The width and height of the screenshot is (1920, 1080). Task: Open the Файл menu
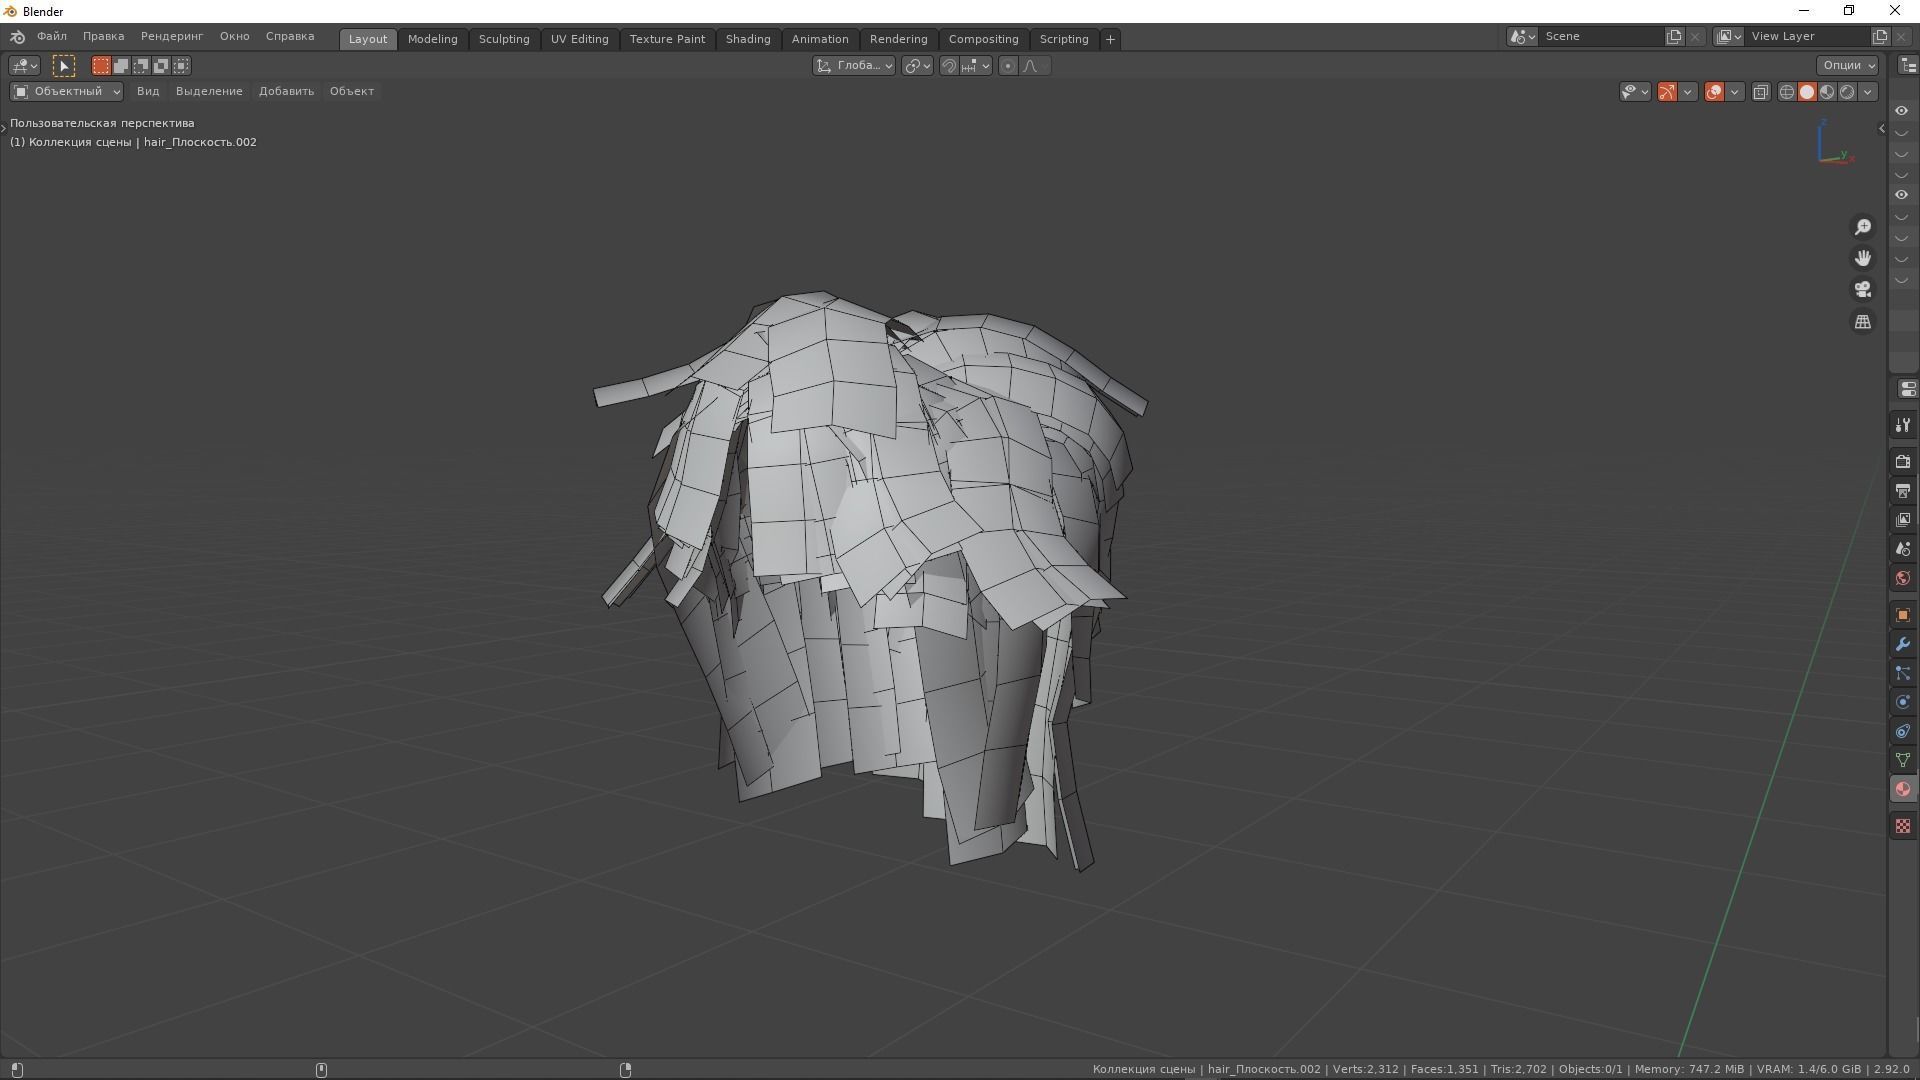pyautogui.click(x=52, y=36)
